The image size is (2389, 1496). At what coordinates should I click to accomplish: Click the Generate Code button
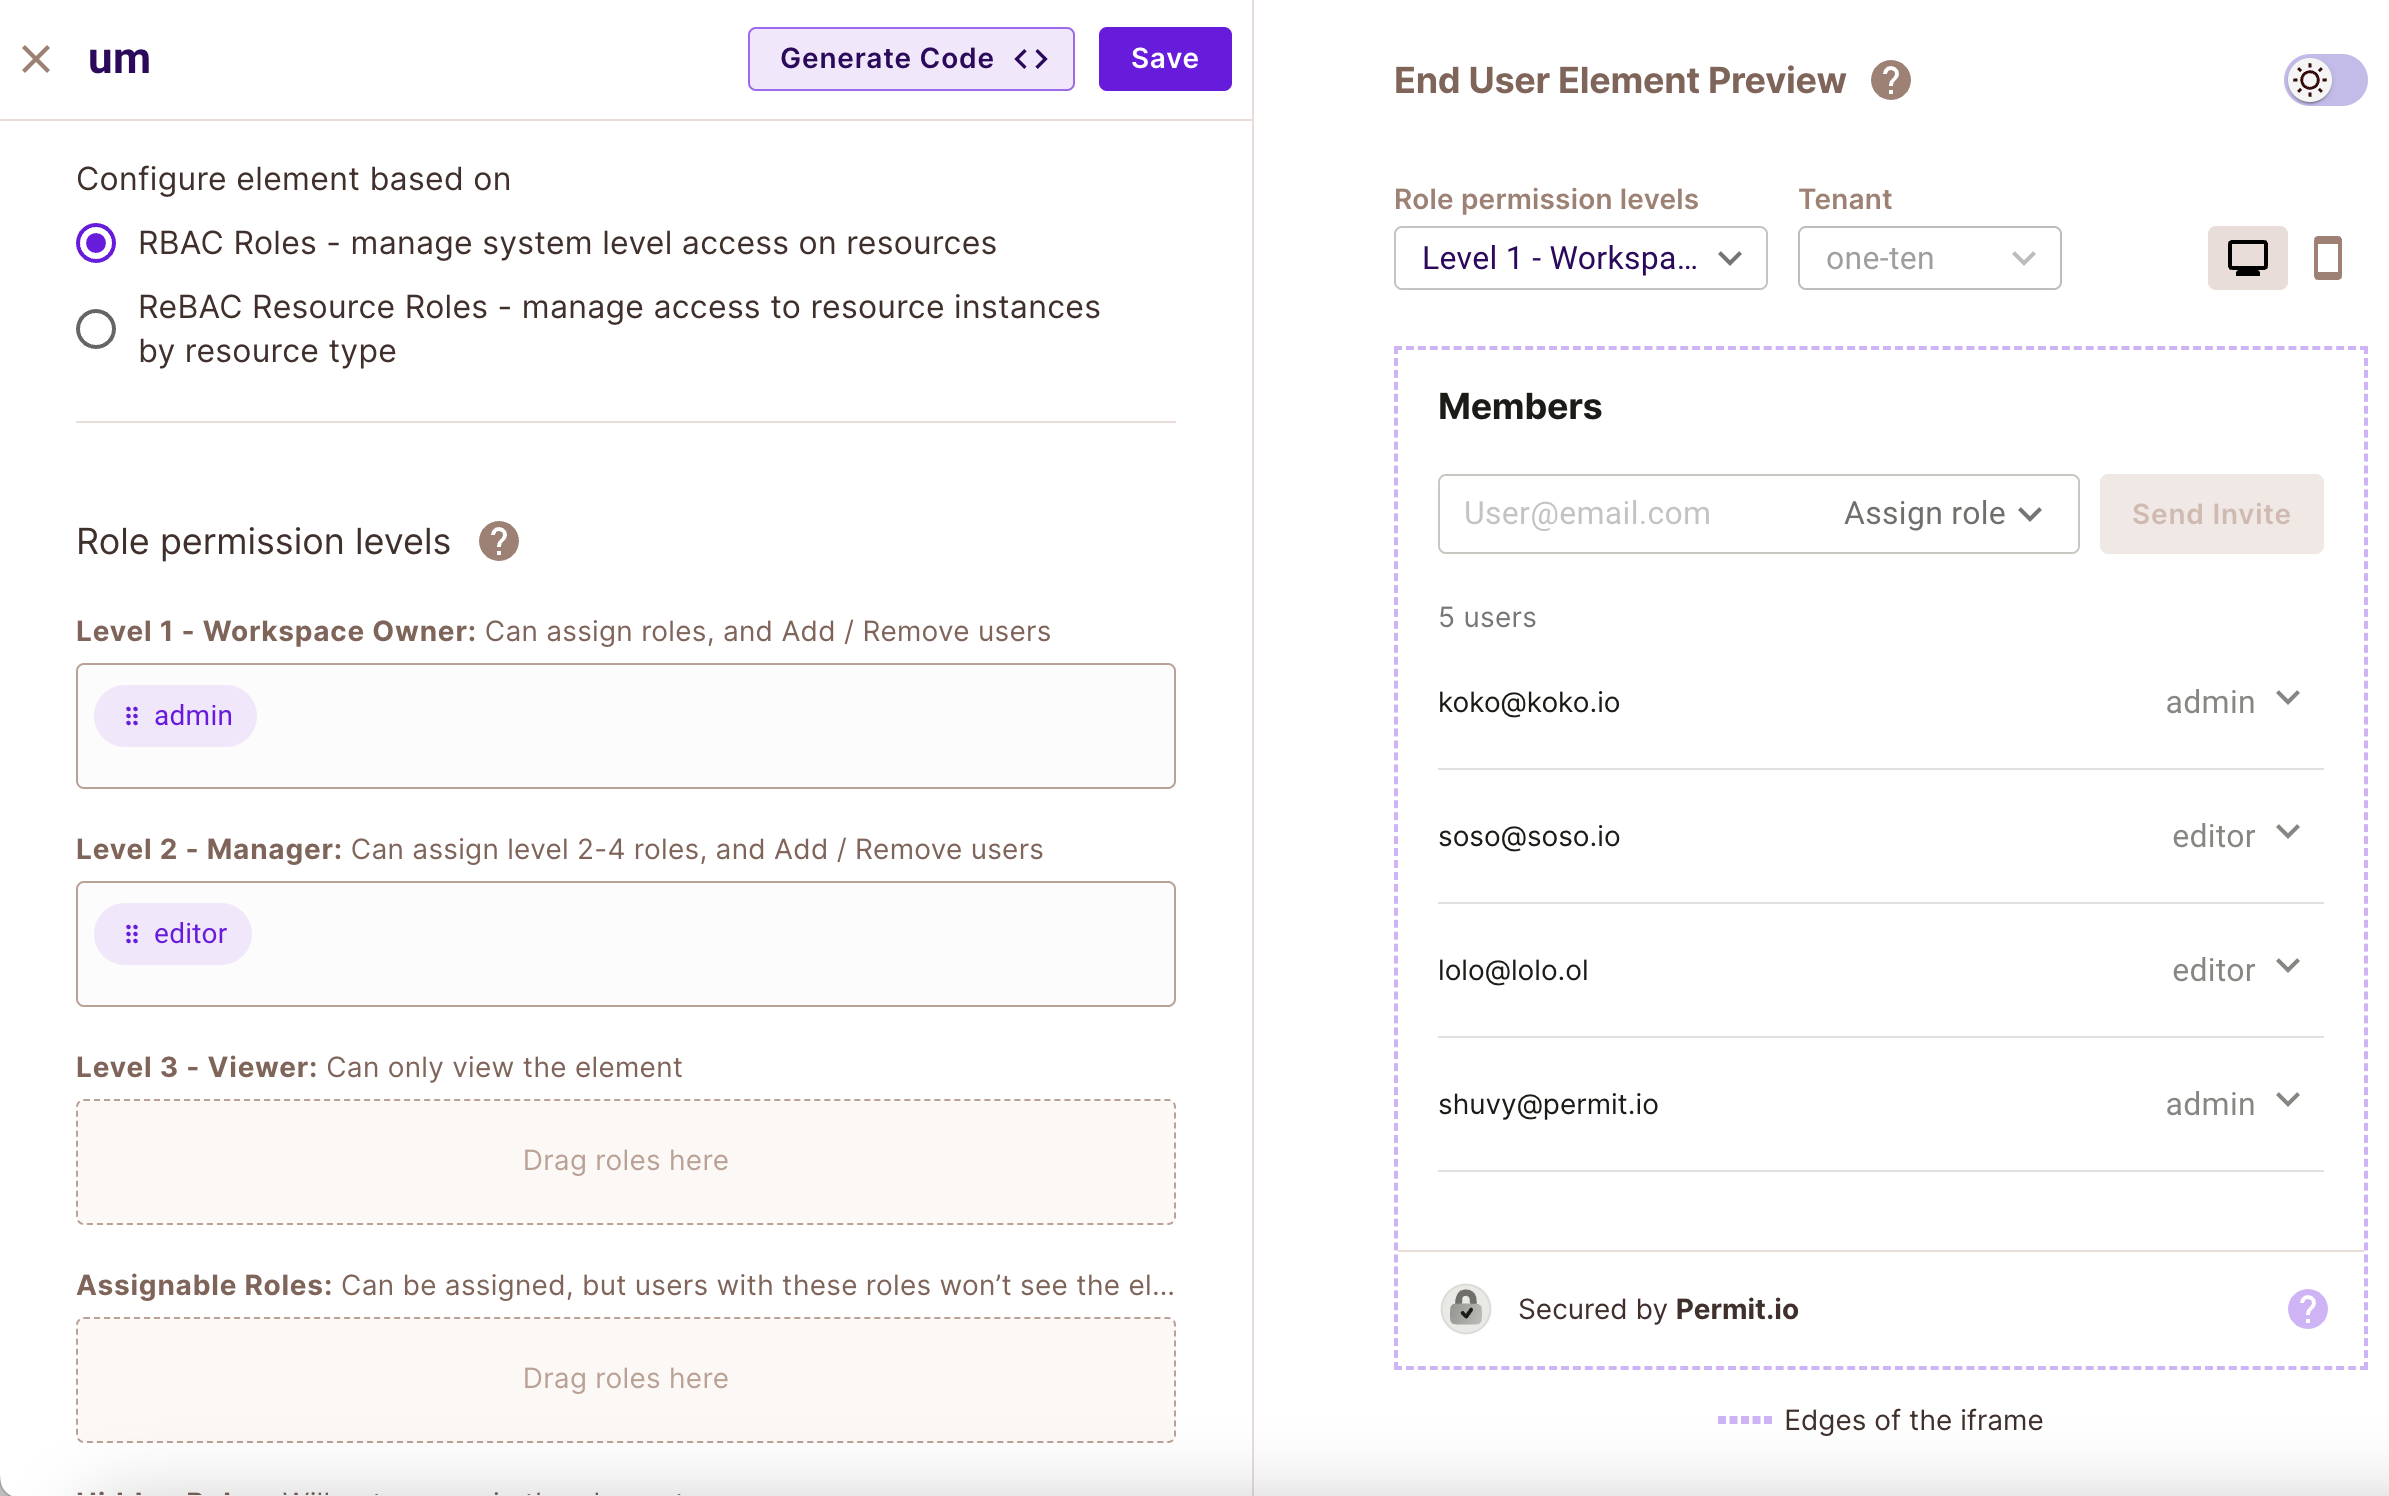(910, 59)
